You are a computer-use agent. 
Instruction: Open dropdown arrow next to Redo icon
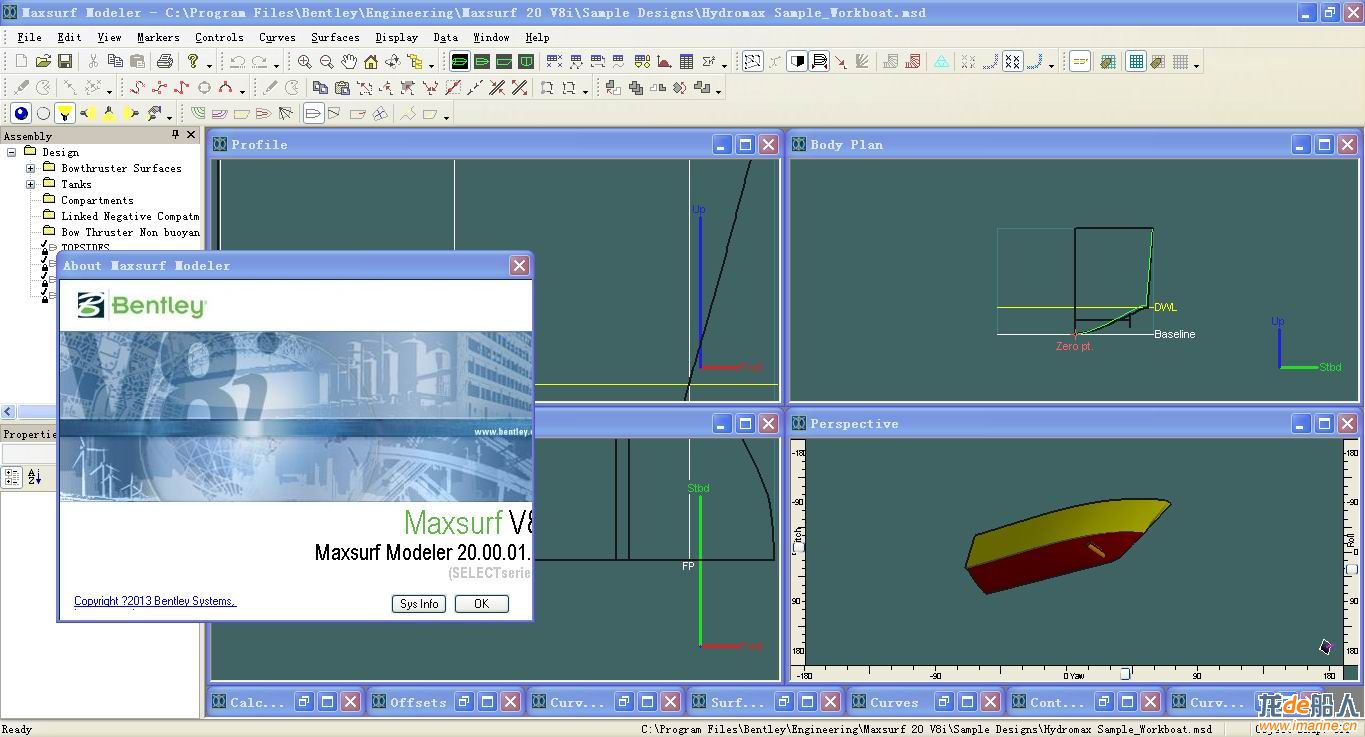(x=276, y=65)
